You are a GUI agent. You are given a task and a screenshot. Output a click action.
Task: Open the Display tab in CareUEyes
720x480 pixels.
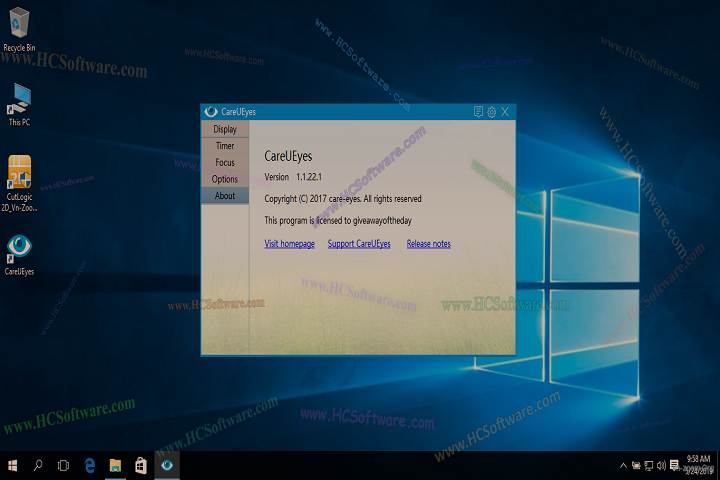tap(225, 129)
